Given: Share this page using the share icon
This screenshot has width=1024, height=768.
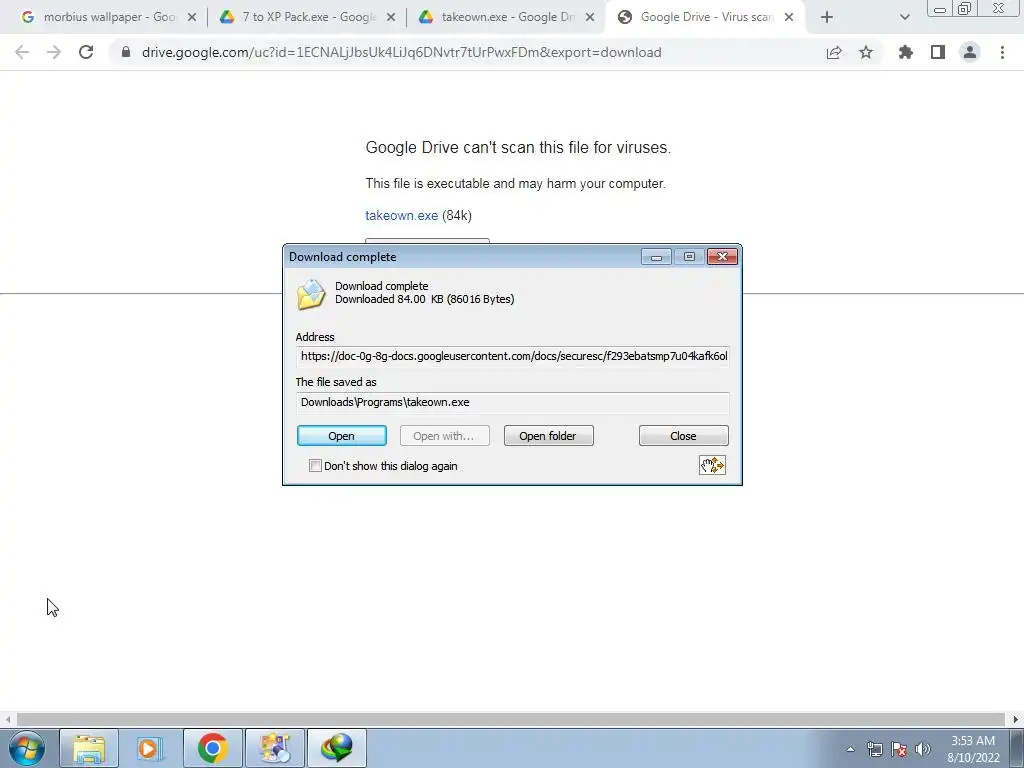Looking at the screenshot, I should (834, 52).
